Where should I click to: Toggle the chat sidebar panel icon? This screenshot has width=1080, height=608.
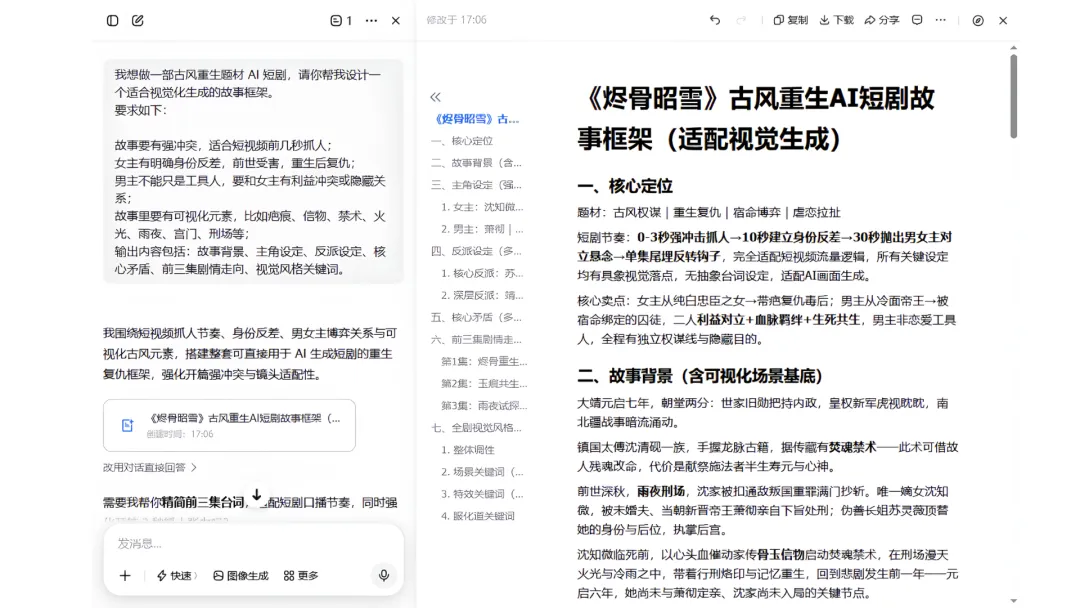point(112,21)
